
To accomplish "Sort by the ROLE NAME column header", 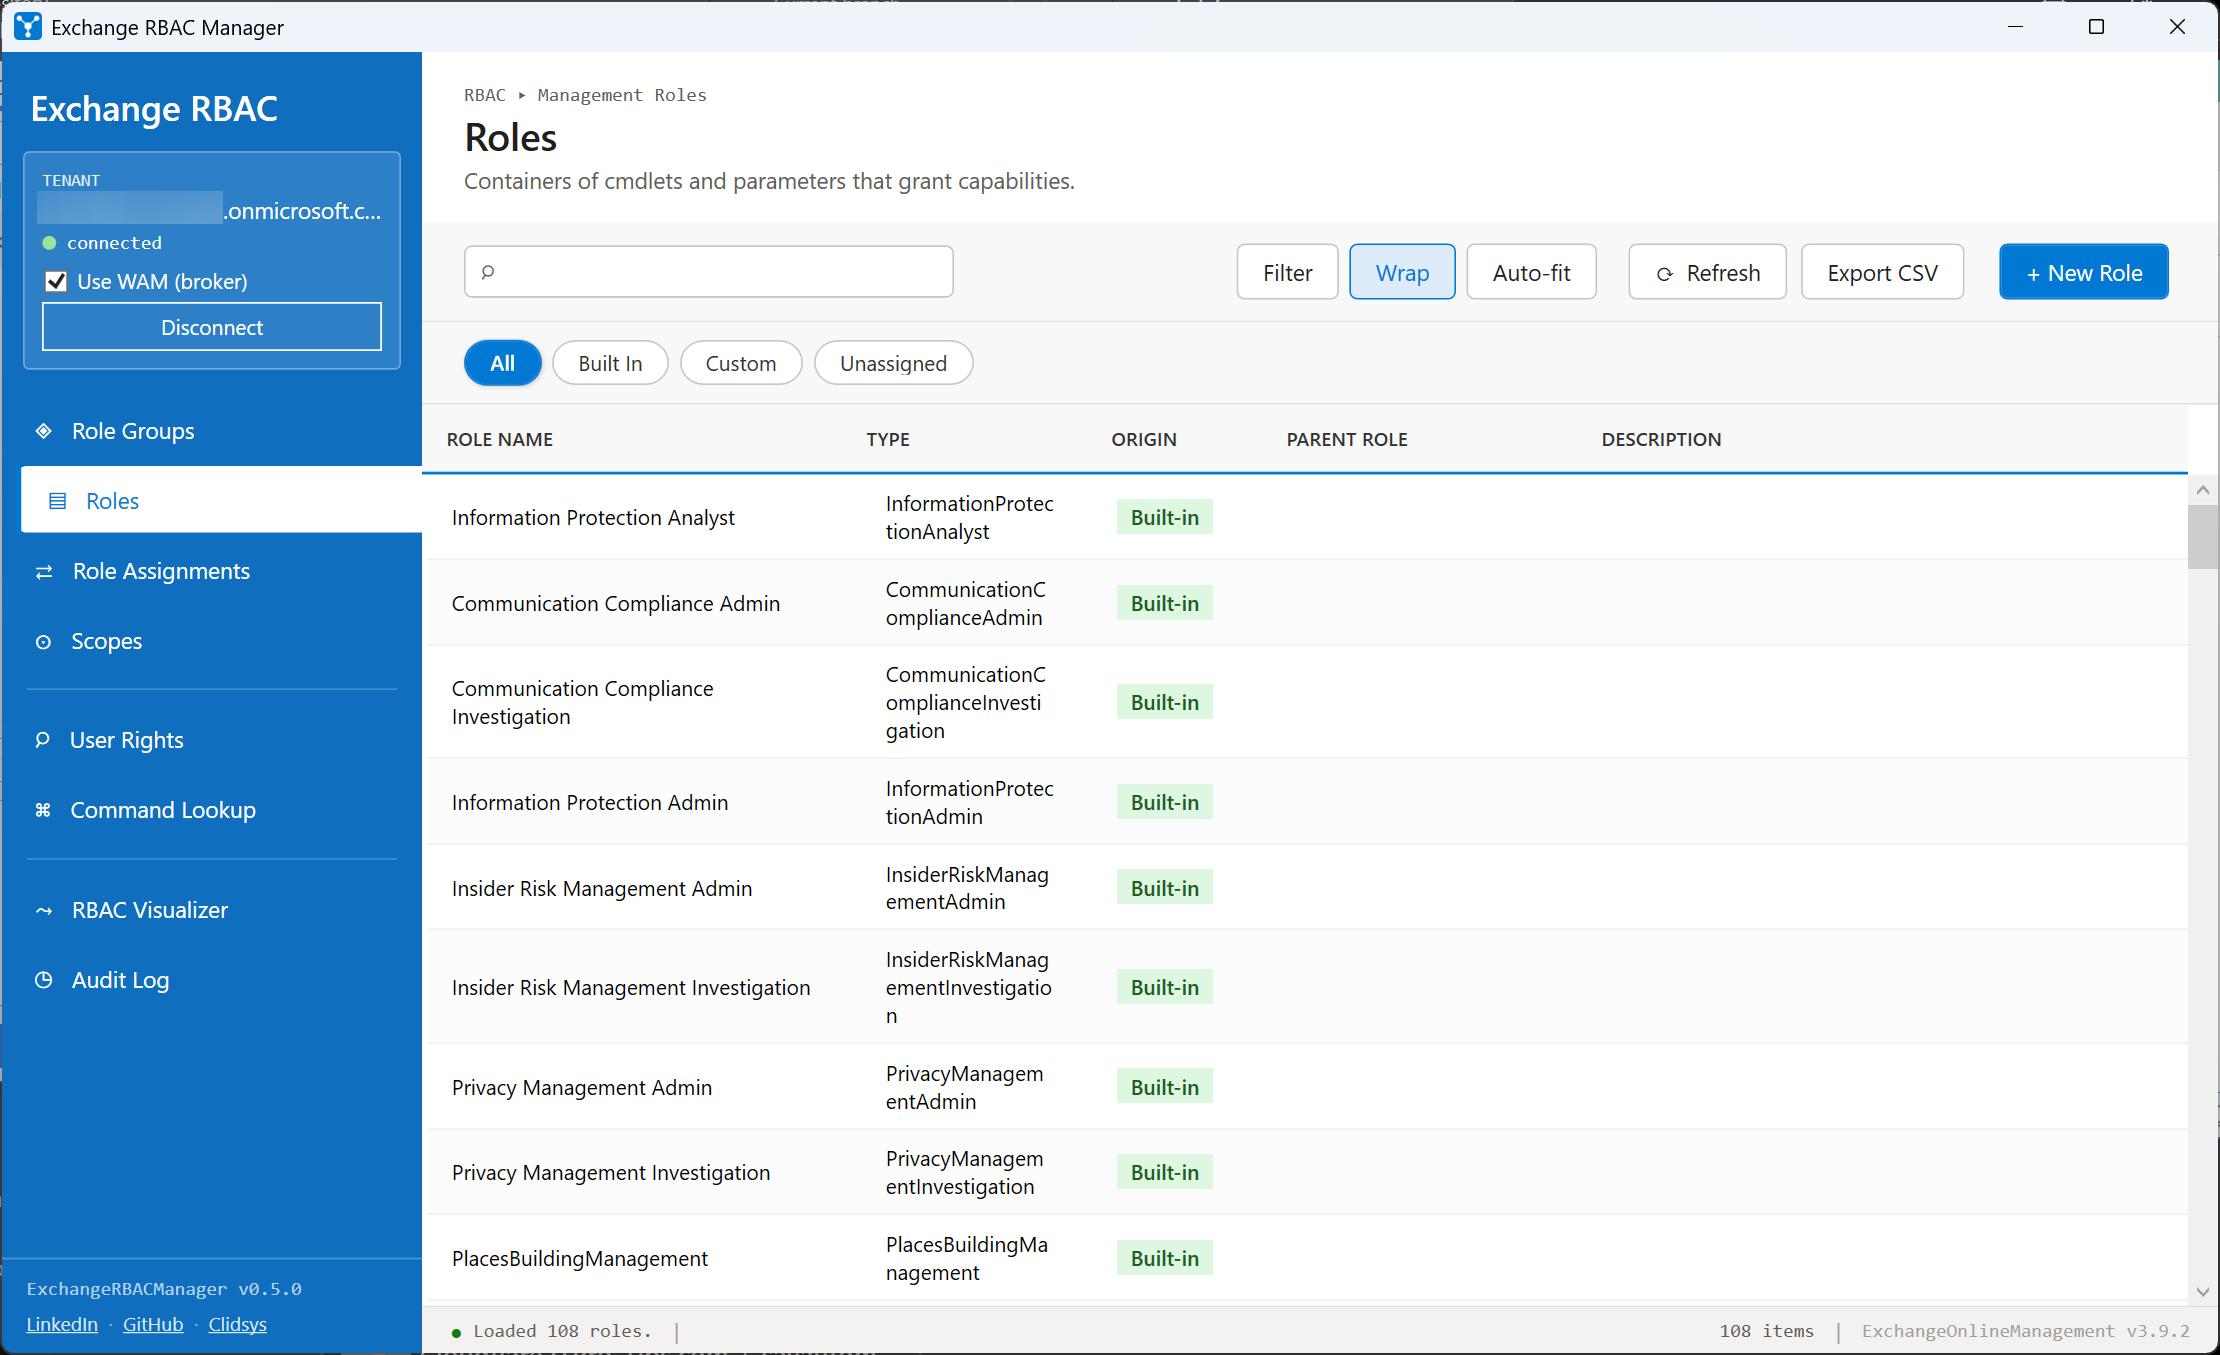I will (x=500, y=439).
